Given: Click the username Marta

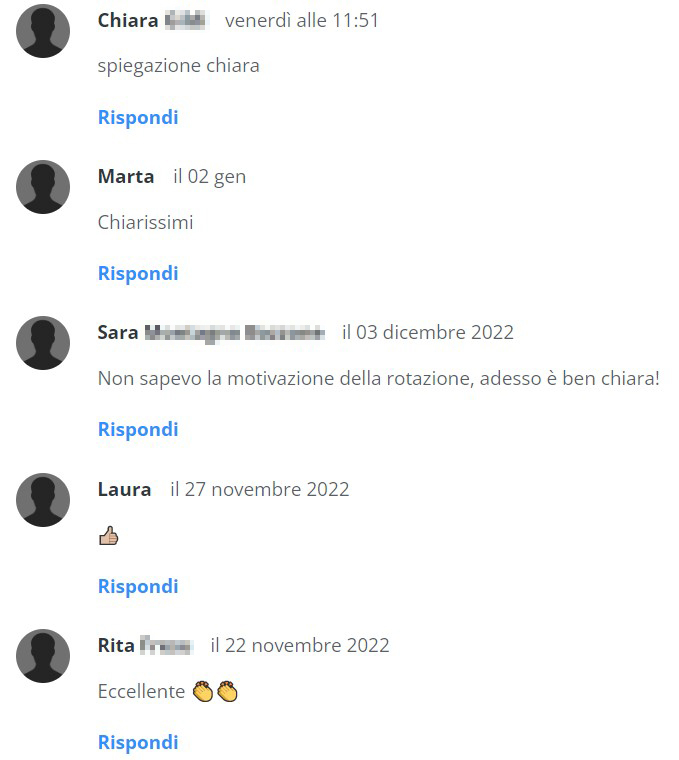Looking at the screenshot, I should 126,176.
